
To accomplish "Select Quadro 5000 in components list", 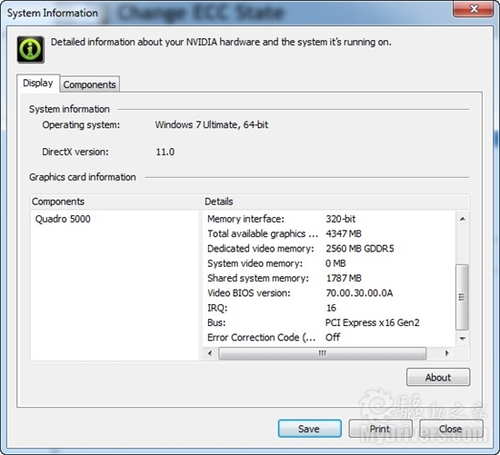I will (63, 219).
